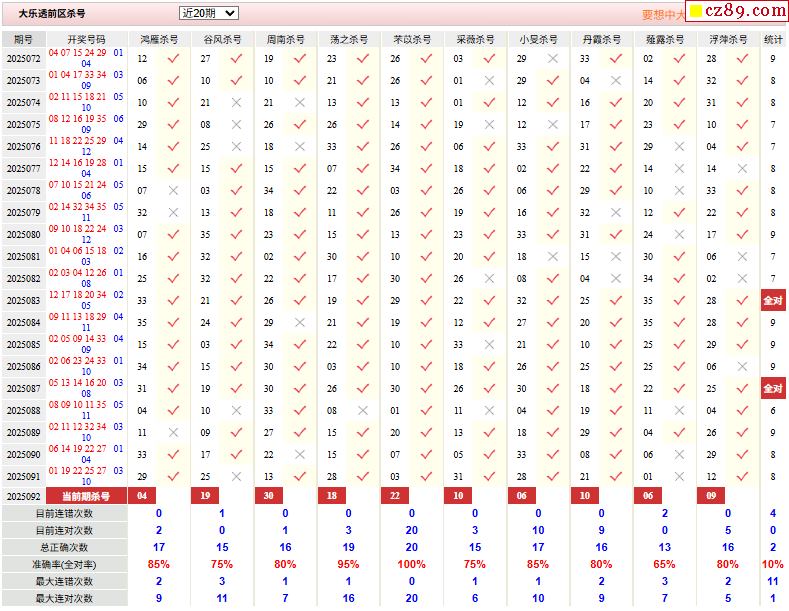Click 荡之 check mark in row 2025080
789x611 pixels.
pyautogui.click(x=363, y=234)
